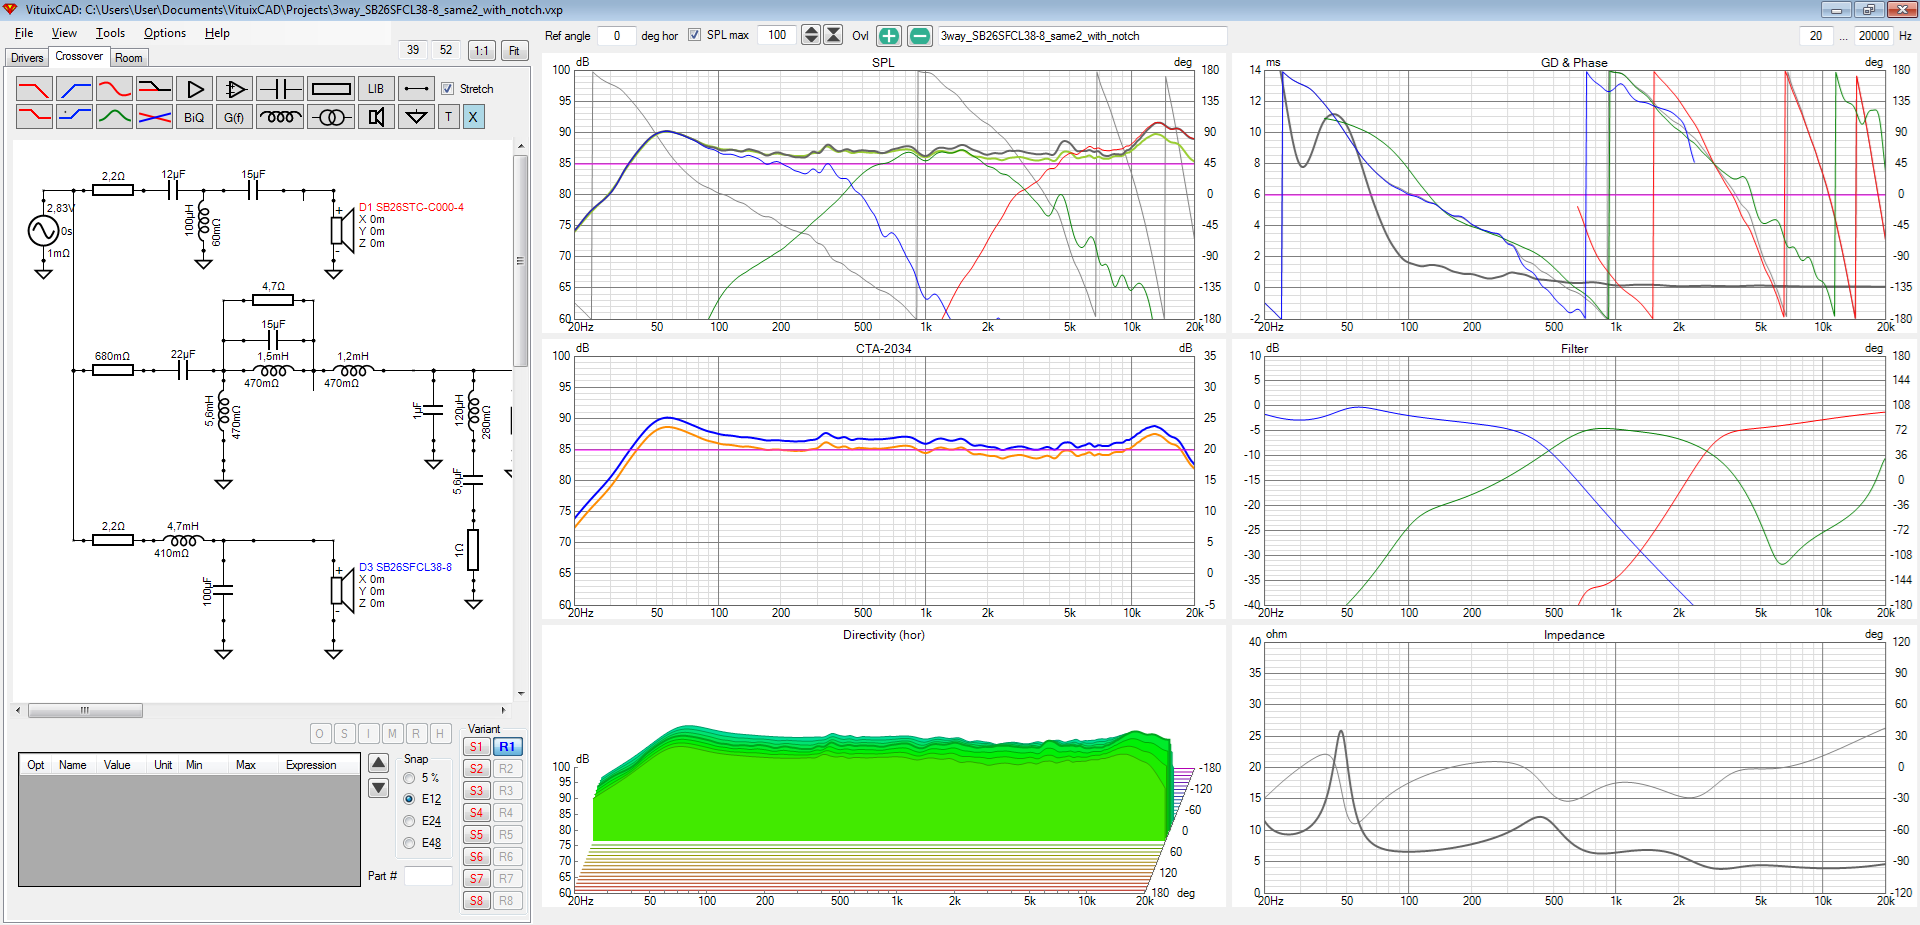This screenshot has height=925, width=1920.
Task: Select the E12 snap option
Action: (x=409, y=799)
